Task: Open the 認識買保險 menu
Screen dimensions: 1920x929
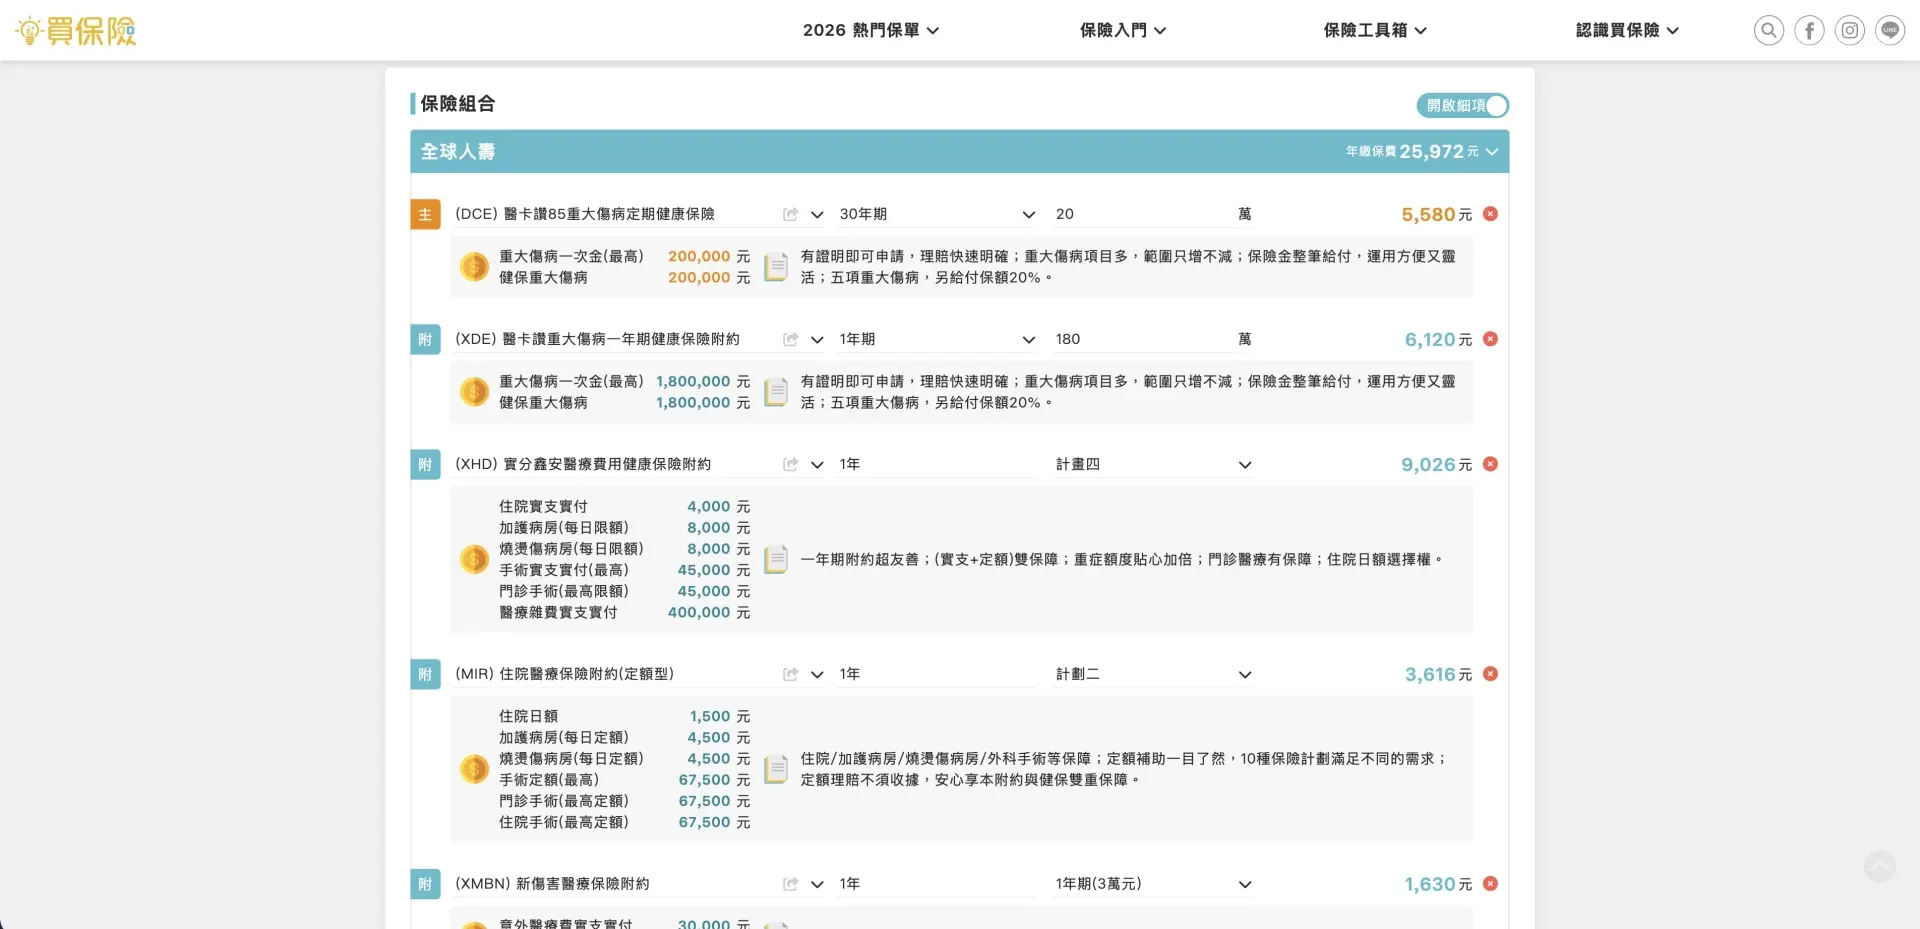Action: point(1627,30)
